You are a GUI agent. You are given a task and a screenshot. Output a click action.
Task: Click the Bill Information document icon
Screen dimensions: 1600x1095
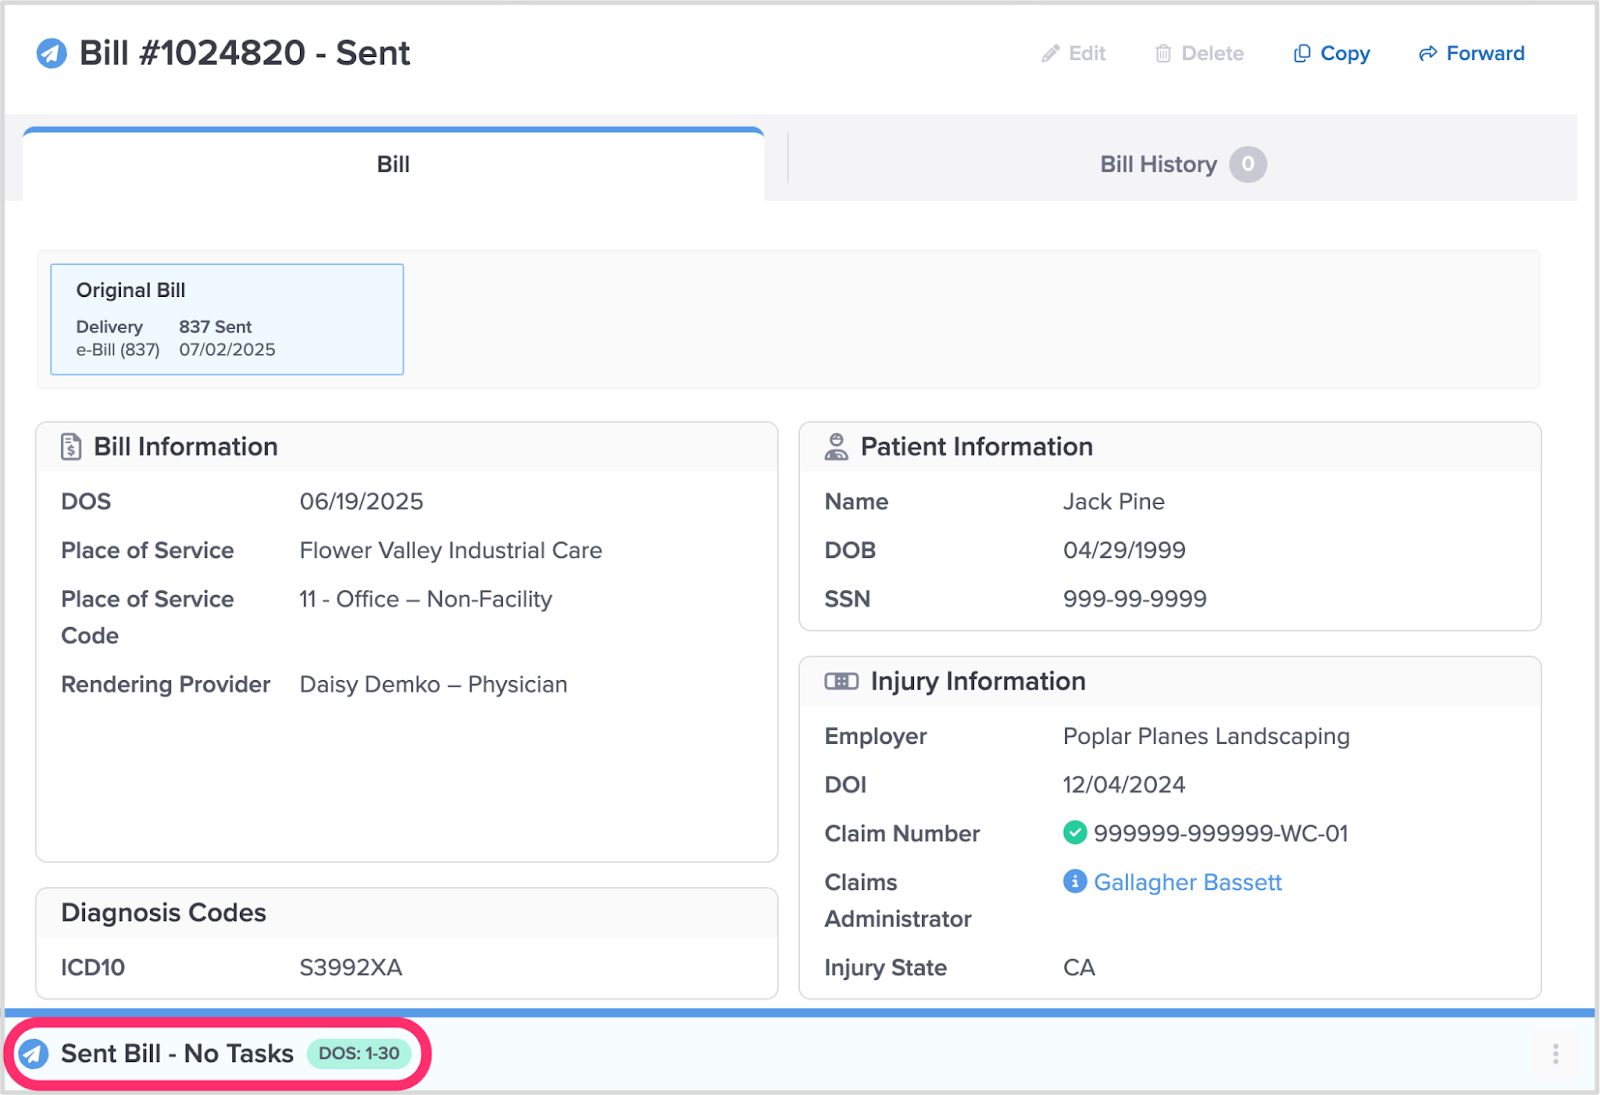click(71, 447)
